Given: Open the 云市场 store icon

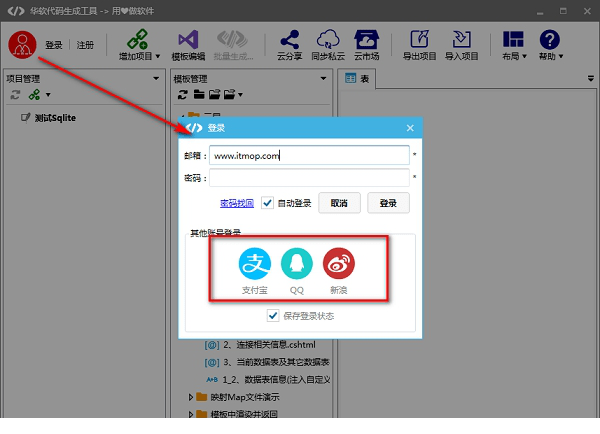Looking at the screenshot, I should [367, 39].
